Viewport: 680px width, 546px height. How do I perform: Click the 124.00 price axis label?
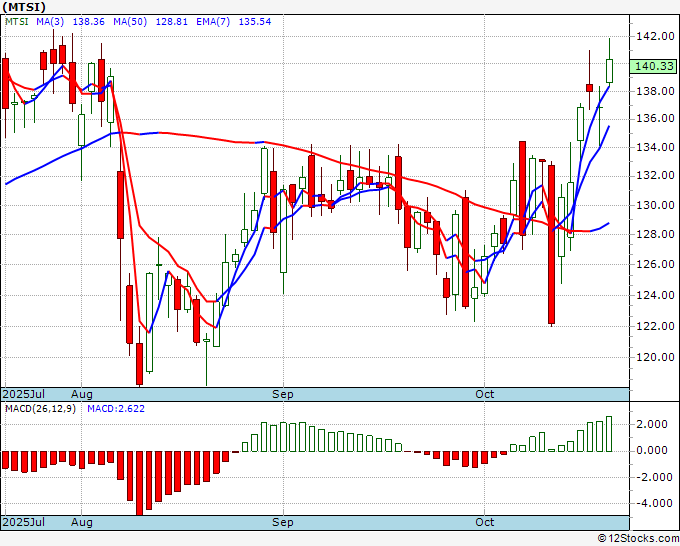655,295
